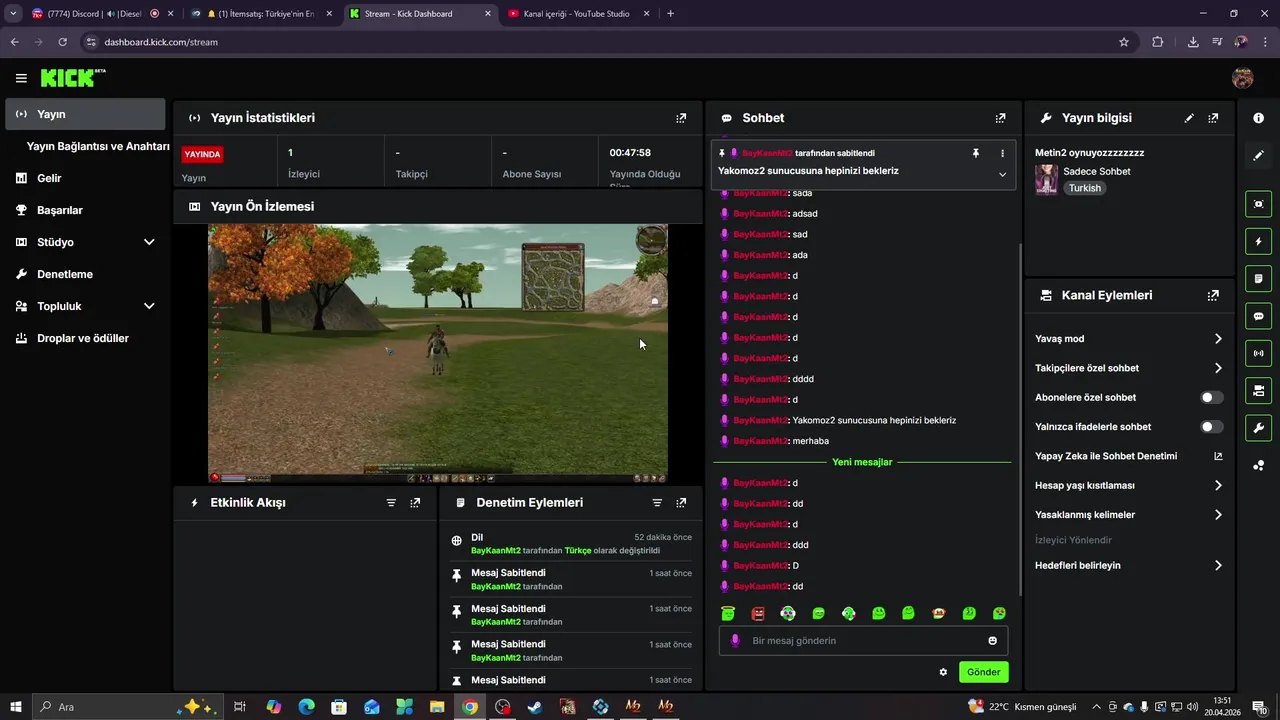Pop out the Sohbet chat panel

click(1000, 118)
